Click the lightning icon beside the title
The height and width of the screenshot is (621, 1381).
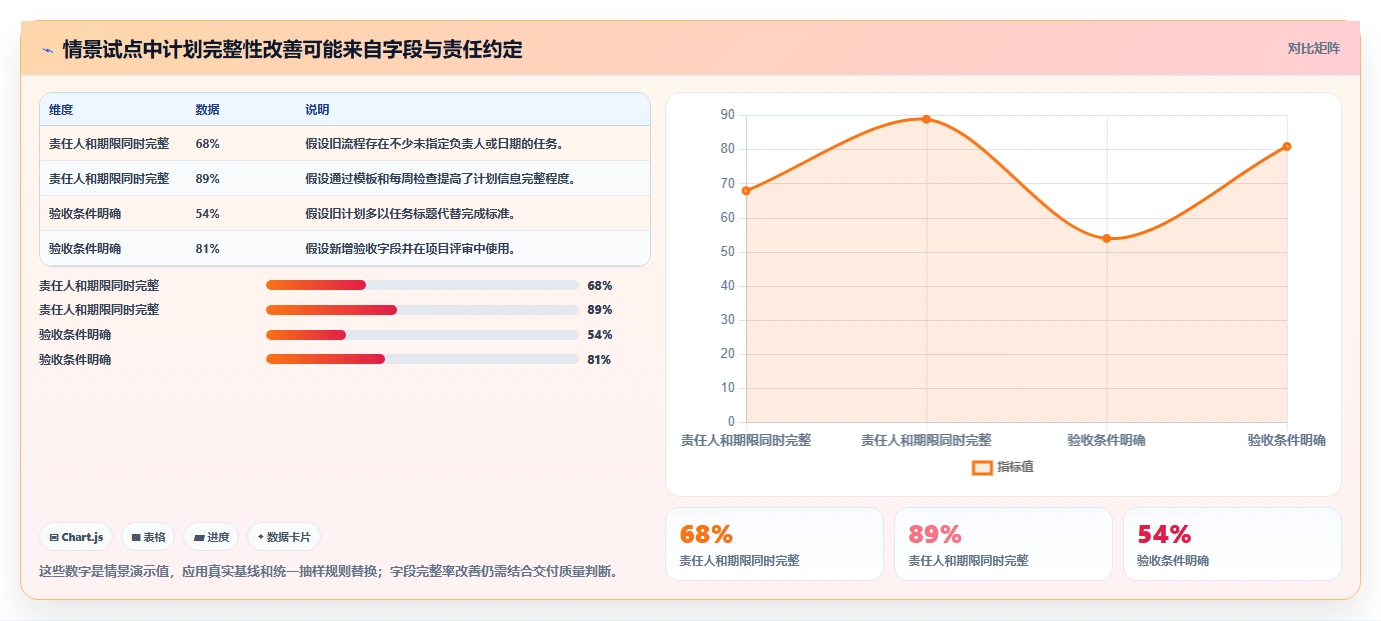(x=47, y=49)
